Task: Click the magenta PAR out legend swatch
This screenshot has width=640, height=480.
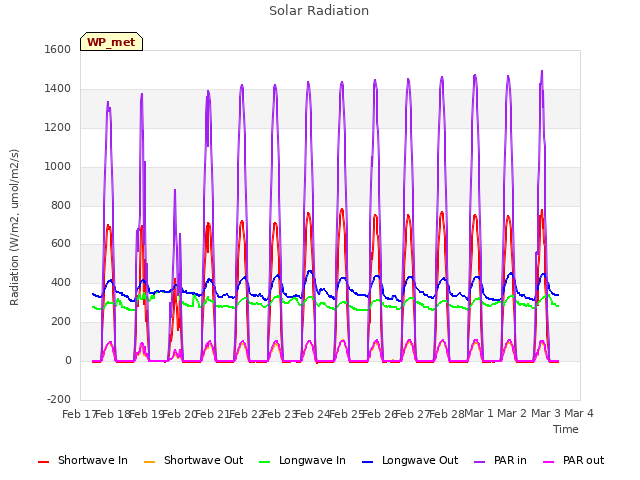Action: (x=549, y=462)
